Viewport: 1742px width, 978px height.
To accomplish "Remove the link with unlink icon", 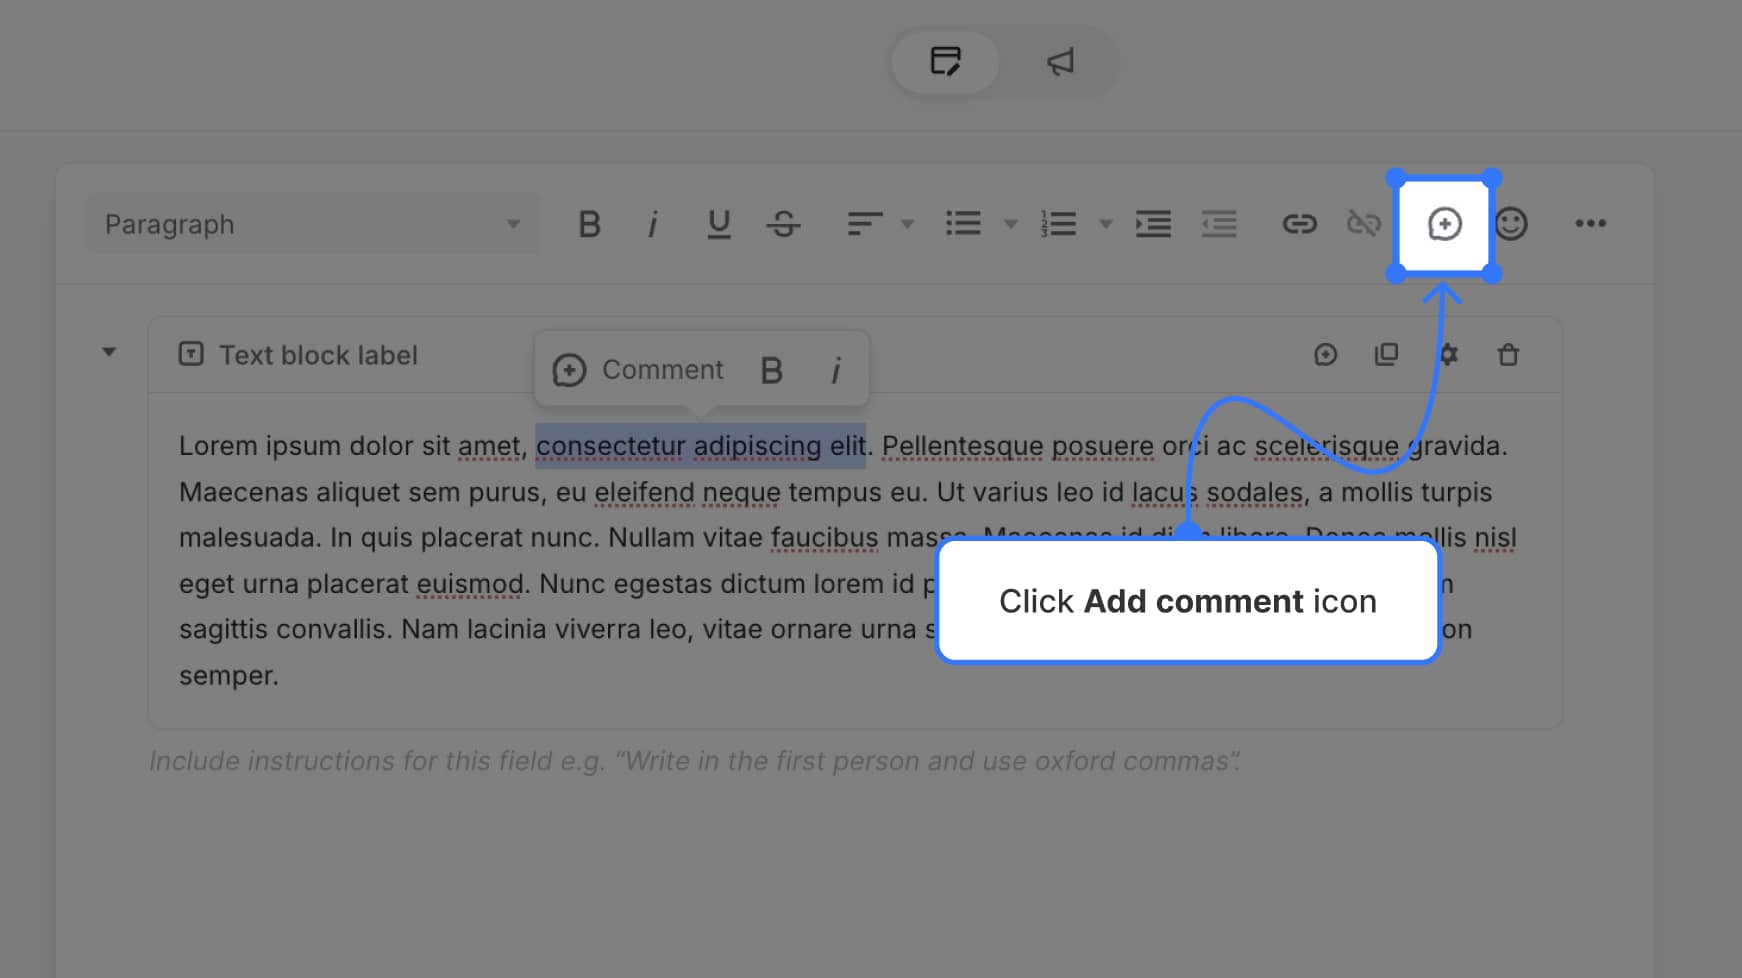I will point(1364,223).
